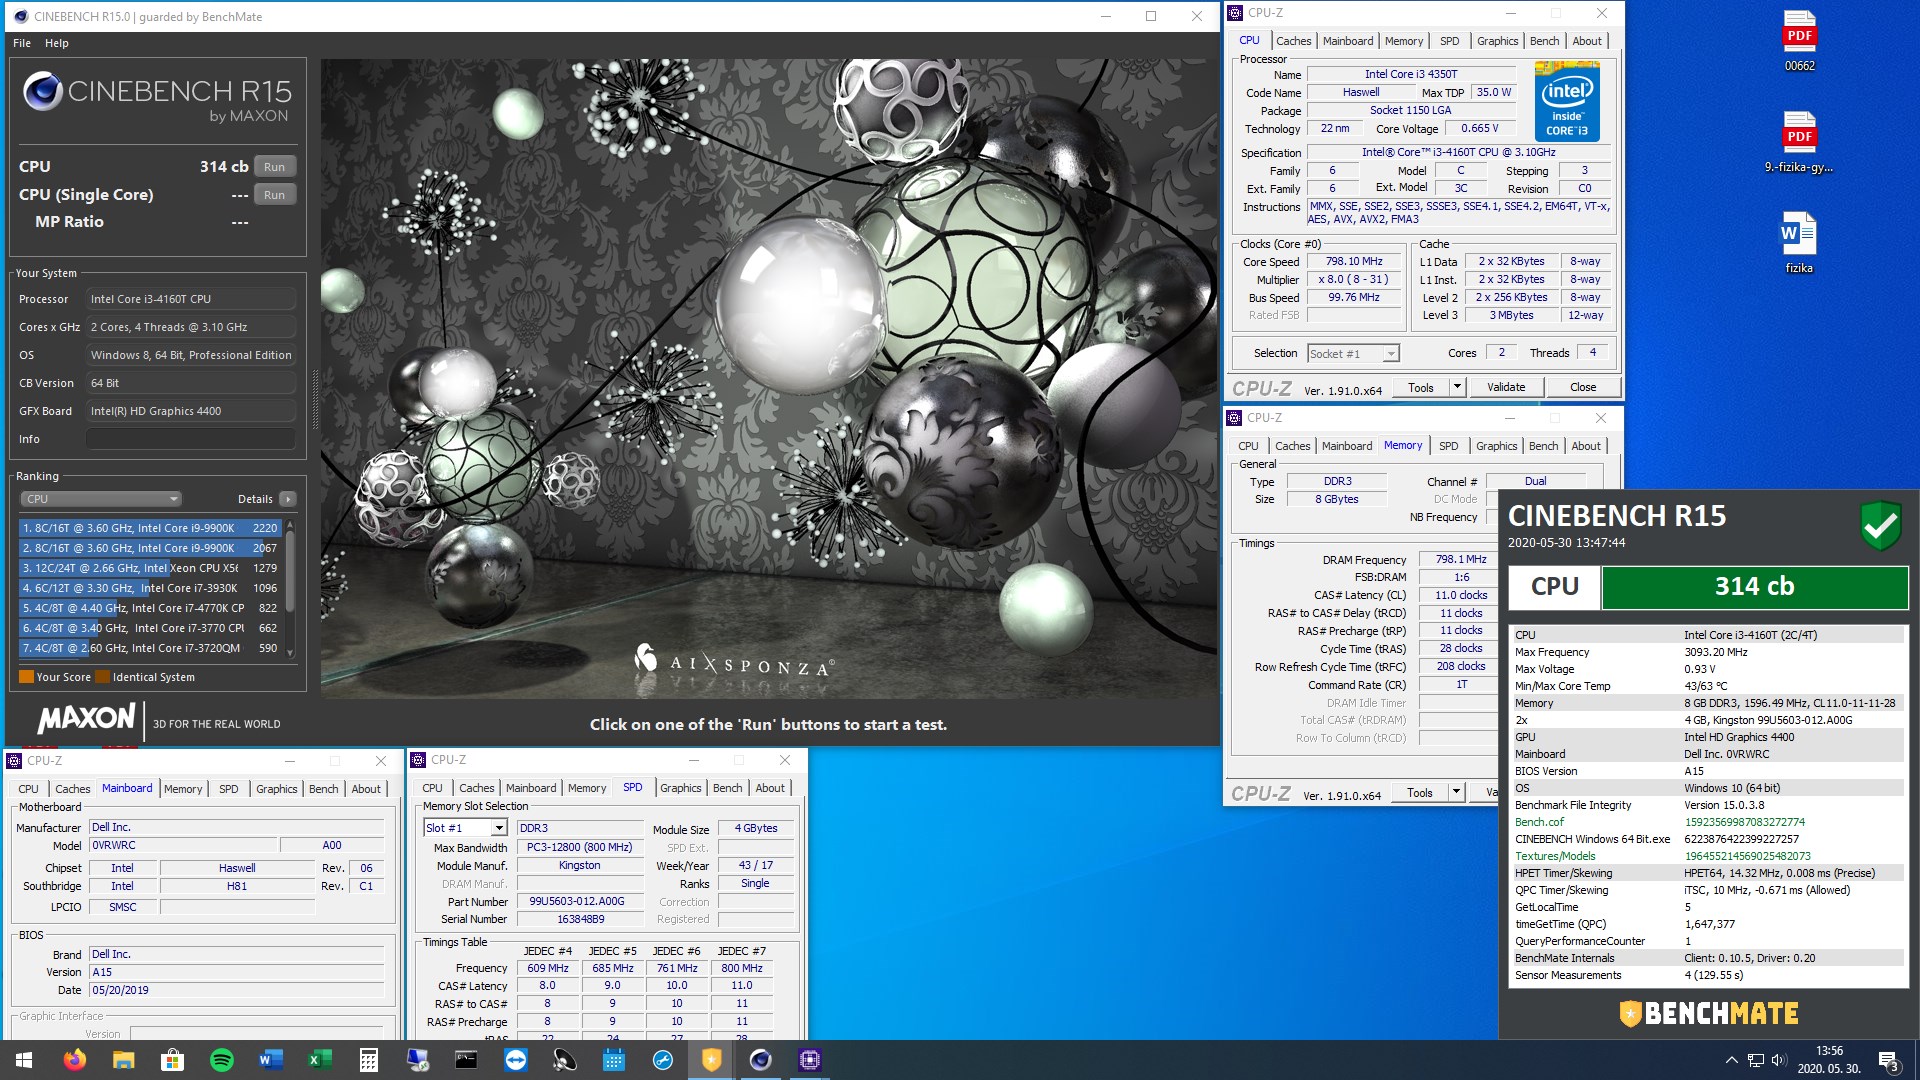Open the Ranking Details arrow button
The height and width of the screenshot is (1080, 1920).
(288, 499)
